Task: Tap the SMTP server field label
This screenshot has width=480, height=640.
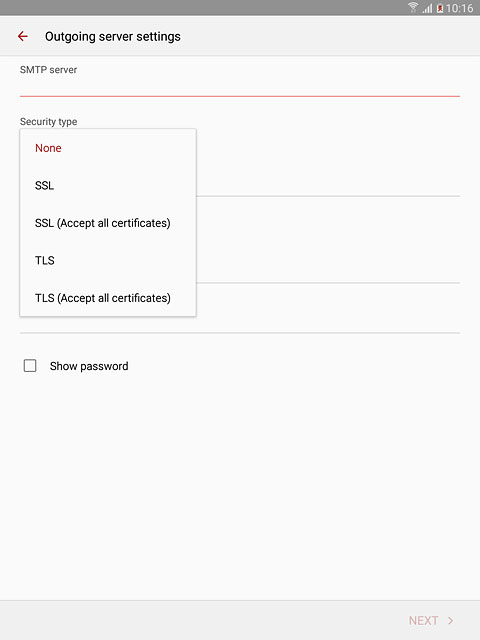Action: (x=49, y=70)
